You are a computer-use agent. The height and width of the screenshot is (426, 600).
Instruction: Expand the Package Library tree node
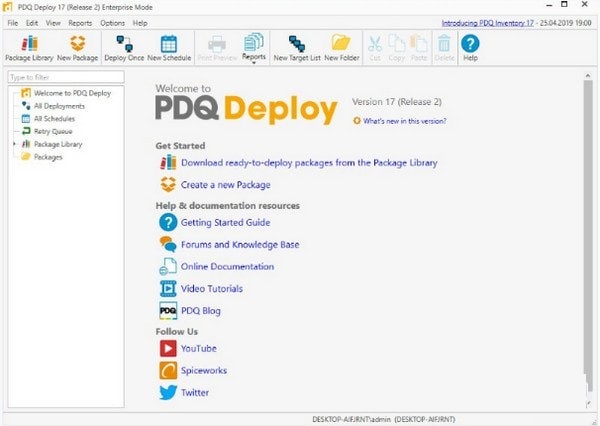15,144
